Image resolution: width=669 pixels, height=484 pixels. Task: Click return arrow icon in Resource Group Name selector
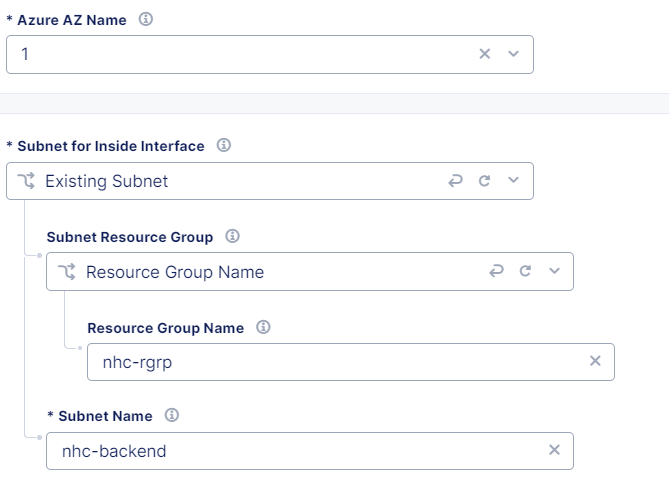click(x=496, y=271)
